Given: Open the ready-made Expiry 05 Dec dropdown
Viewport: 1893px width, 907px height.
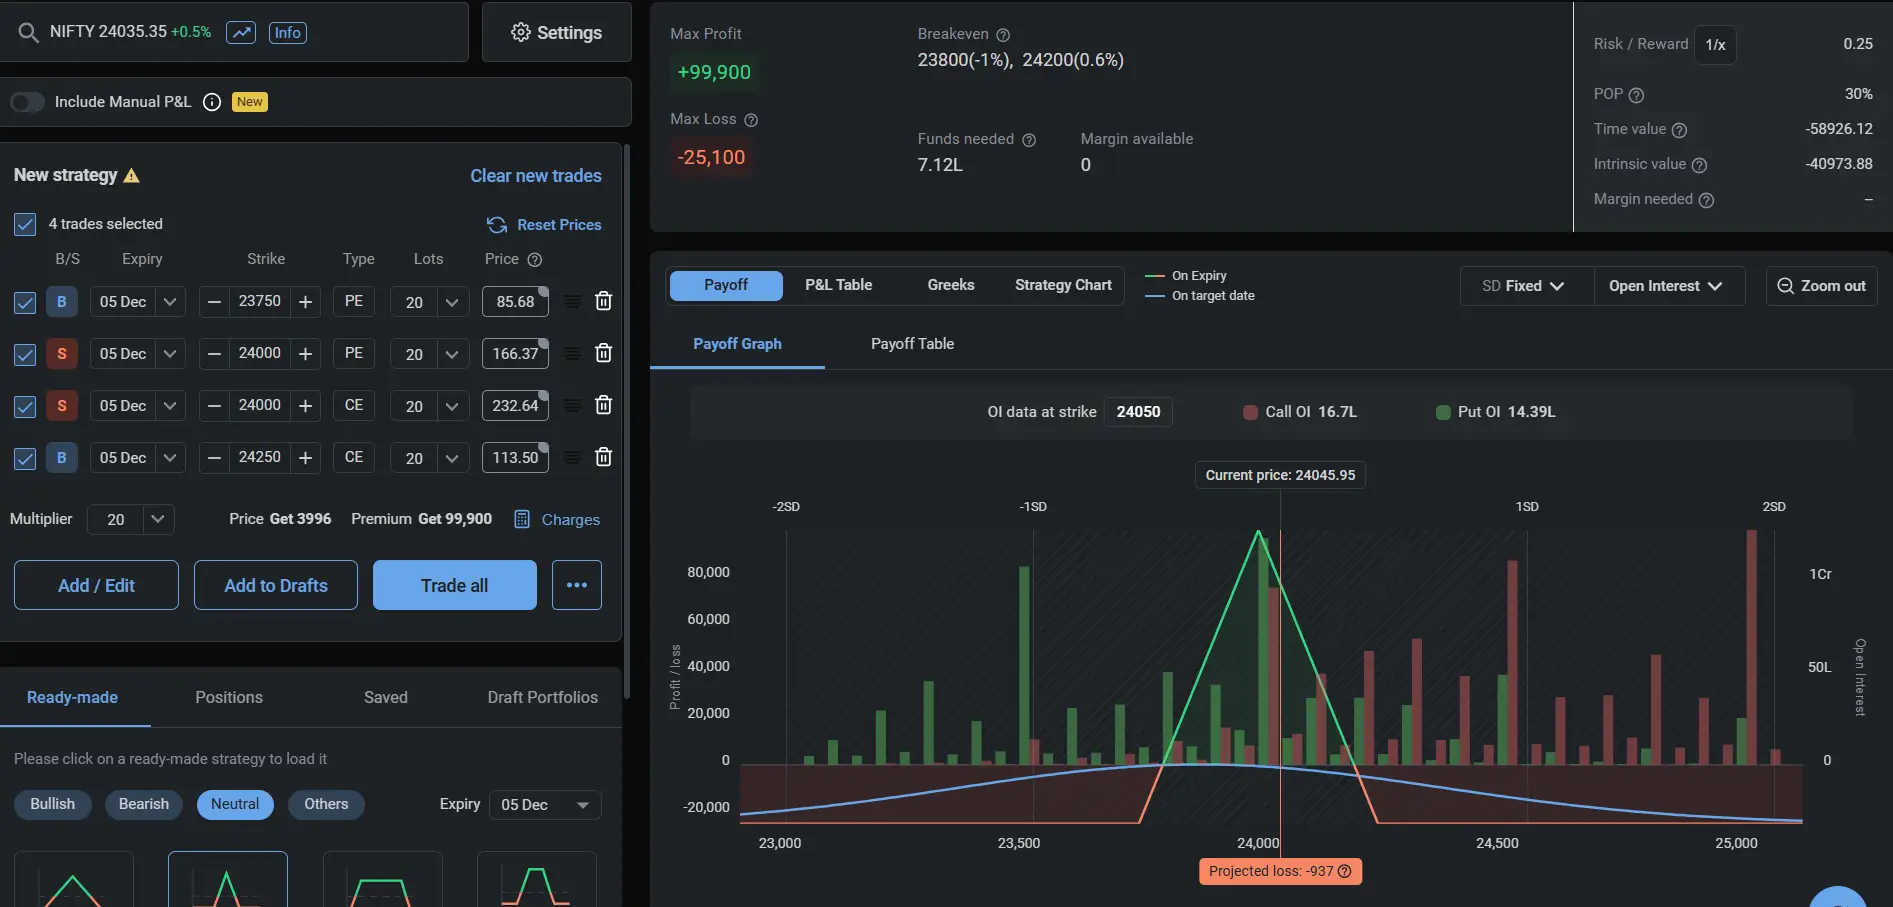Looking at the screenshot, I should tap(545, 805).
